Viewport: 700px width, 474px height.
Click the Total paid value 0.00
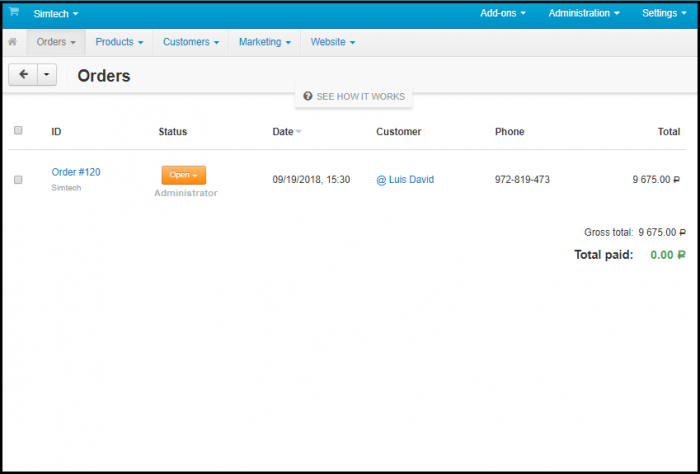click(667, 255)
